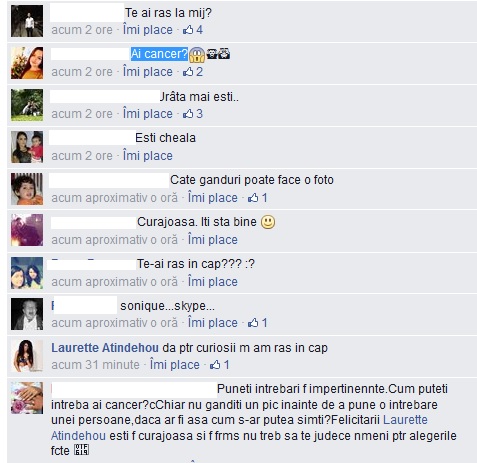Click thumbs-up icon on Laurette Atindehou's comment
This screenshot has width=477, height=463.
[x=215, y=365]
